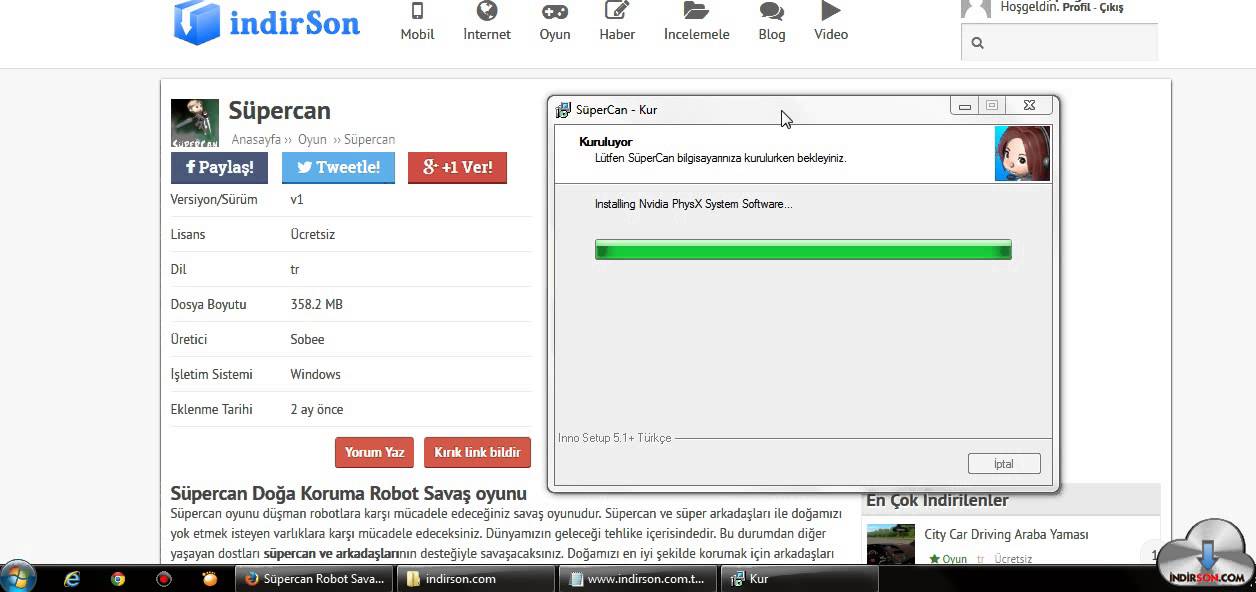The width and height of the screenshot is (1256, 592).
Task: Switch to indirson.com folder taskbar item
Action: point(476,578)
